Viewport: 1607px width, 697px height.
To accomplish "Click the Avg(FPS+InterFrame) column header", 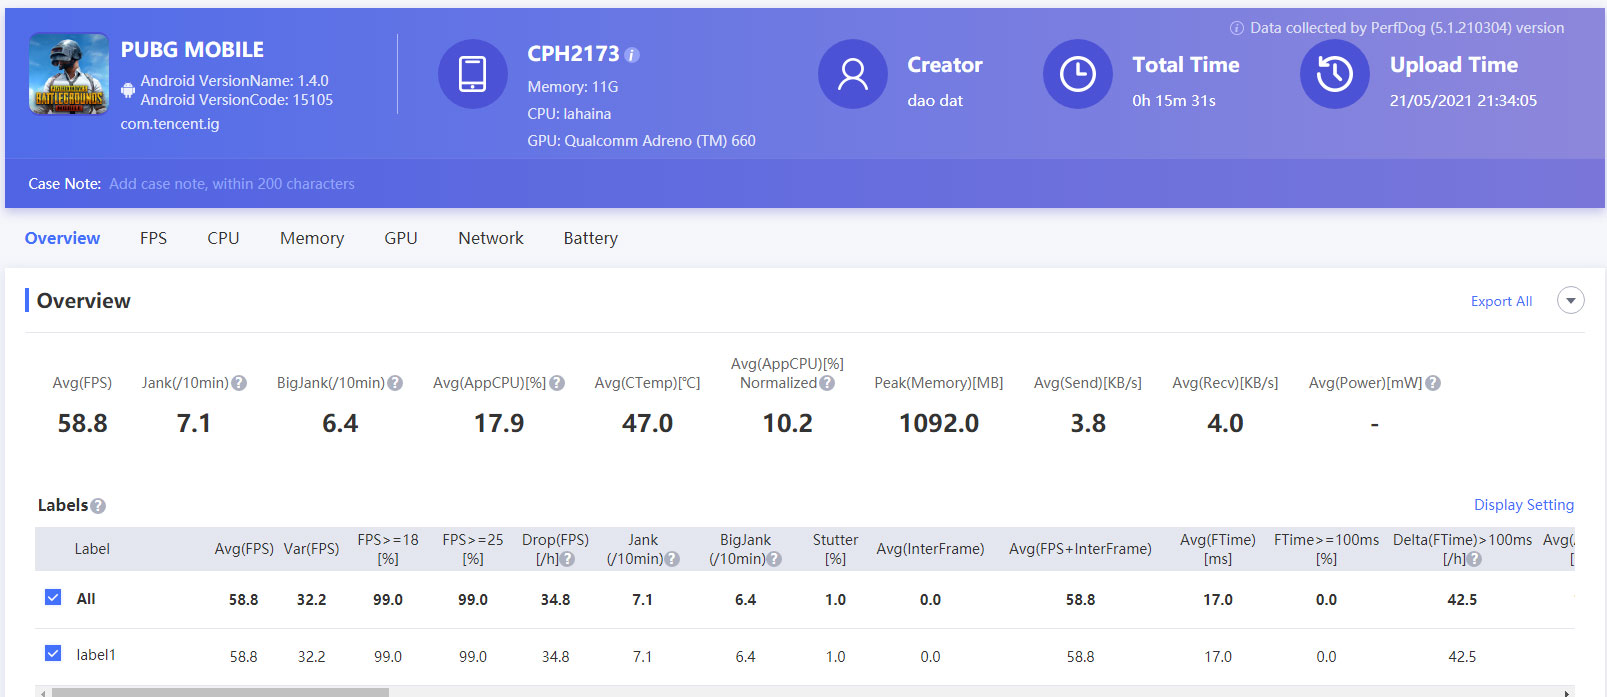I will pyautogui.click(x=1080, y=549).
